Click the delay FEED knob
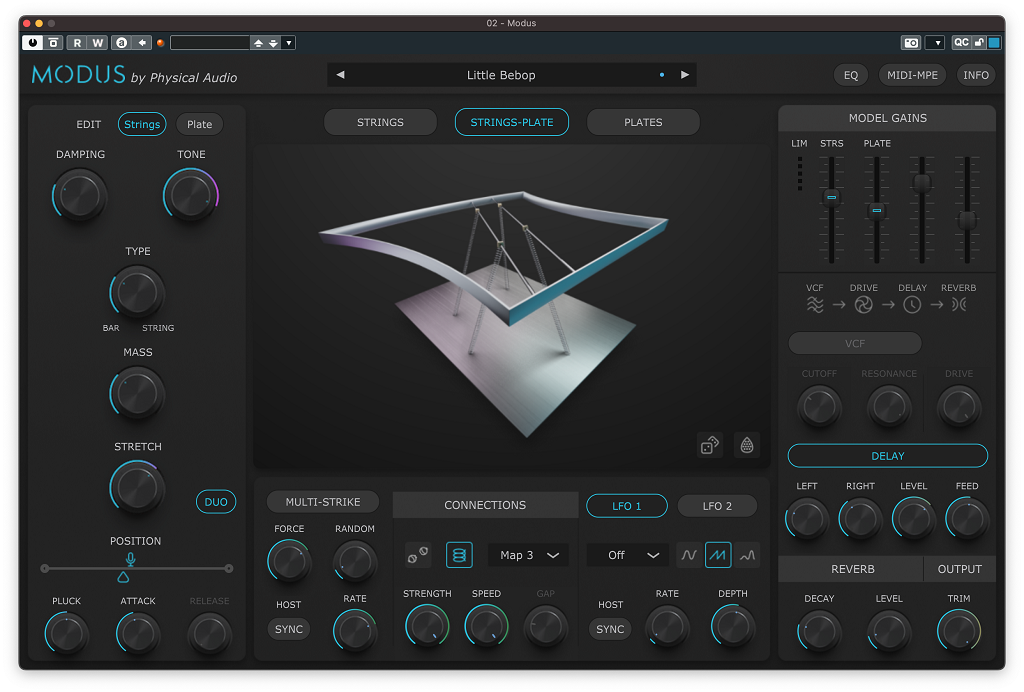Viewport: 1024px width, 692px height. pyautogui.click(x=967, y=518)
